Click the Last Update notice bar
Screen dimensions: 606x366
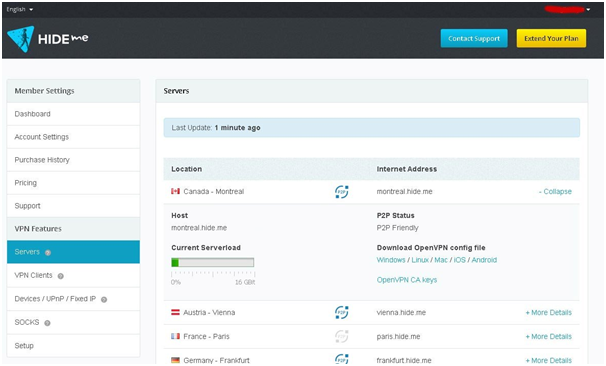[x=371, y=128]
